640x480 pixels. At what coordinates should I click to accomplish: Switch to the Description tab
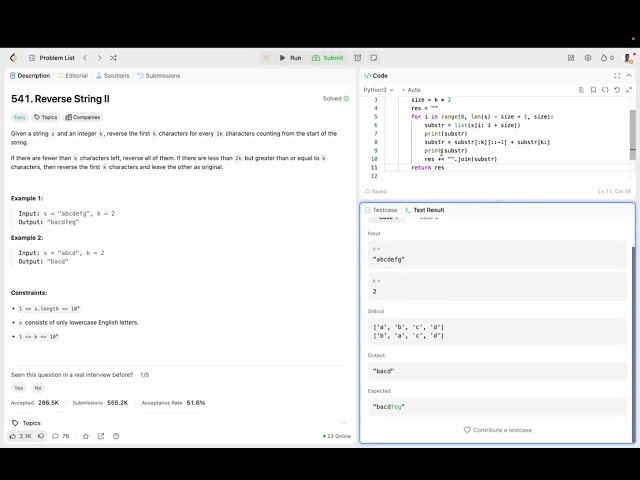tap(30, 76)
